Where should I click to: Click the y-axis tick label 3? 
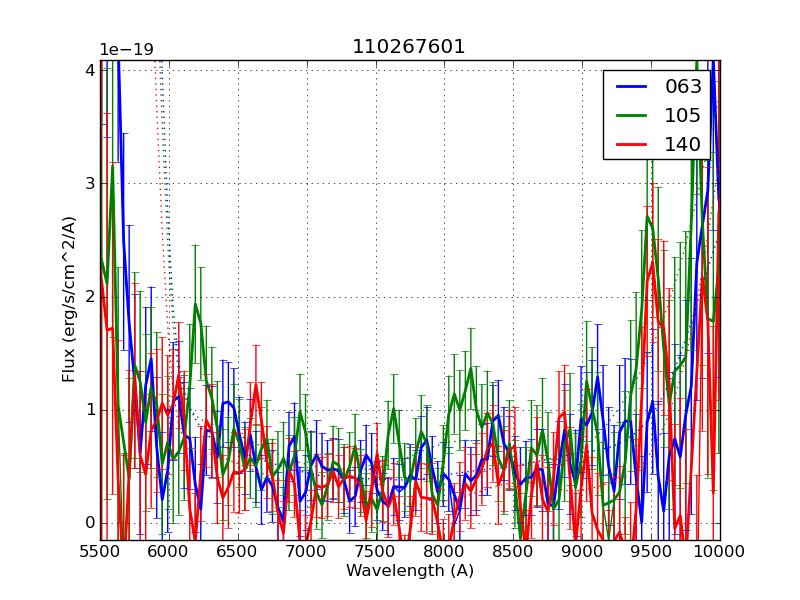pos(90,184)
